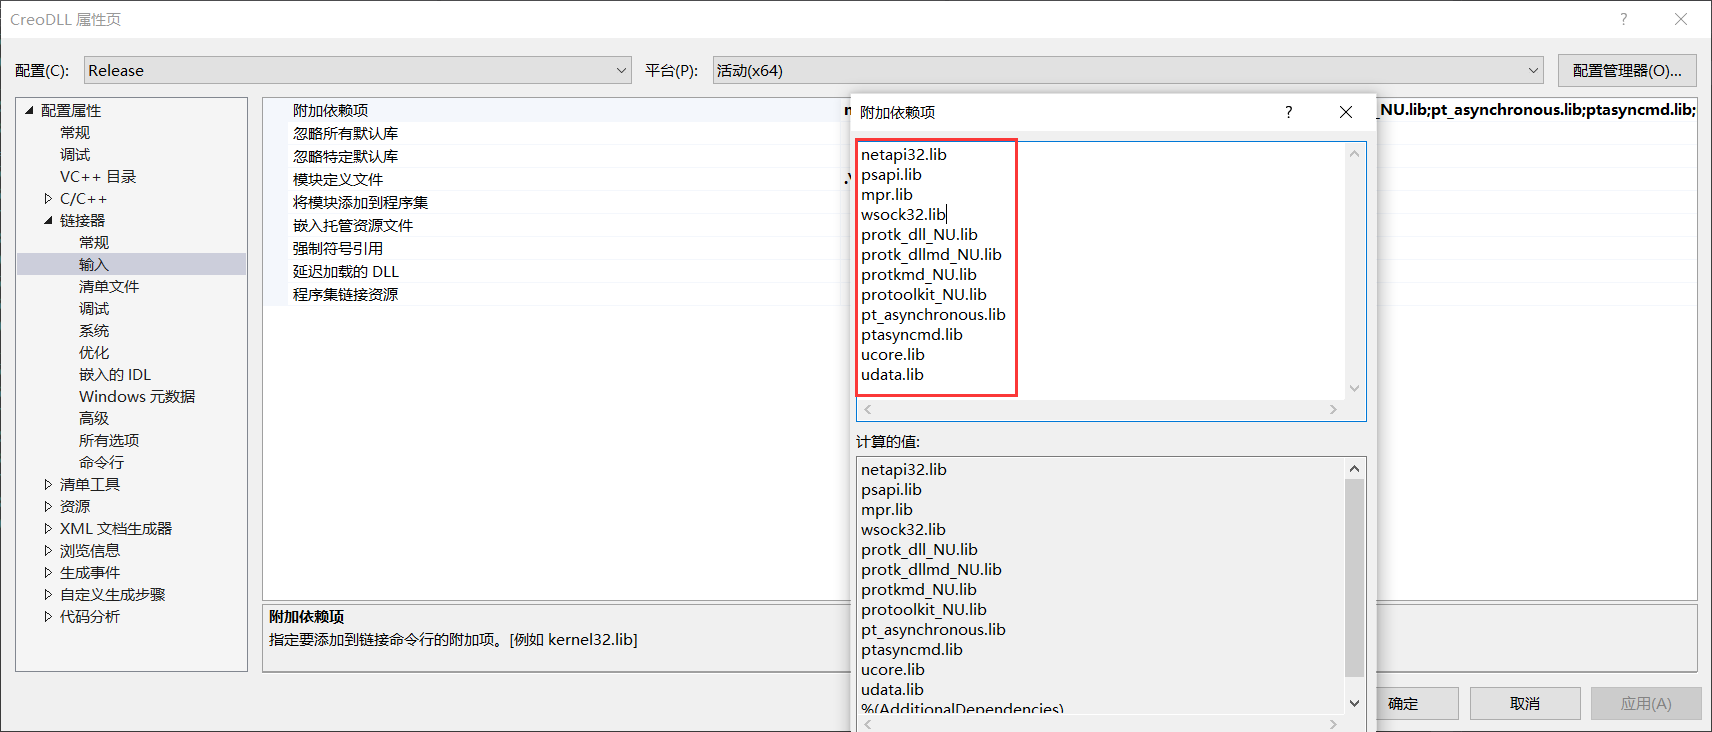Click protoolkit_NU.lib in the edit box

pos(923,294)
